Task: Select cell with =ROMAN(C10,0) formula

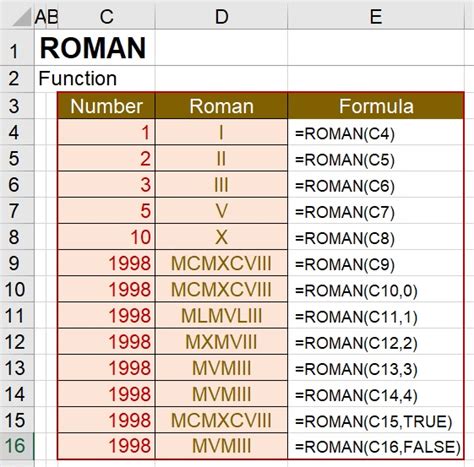Action: click(376, 290)
